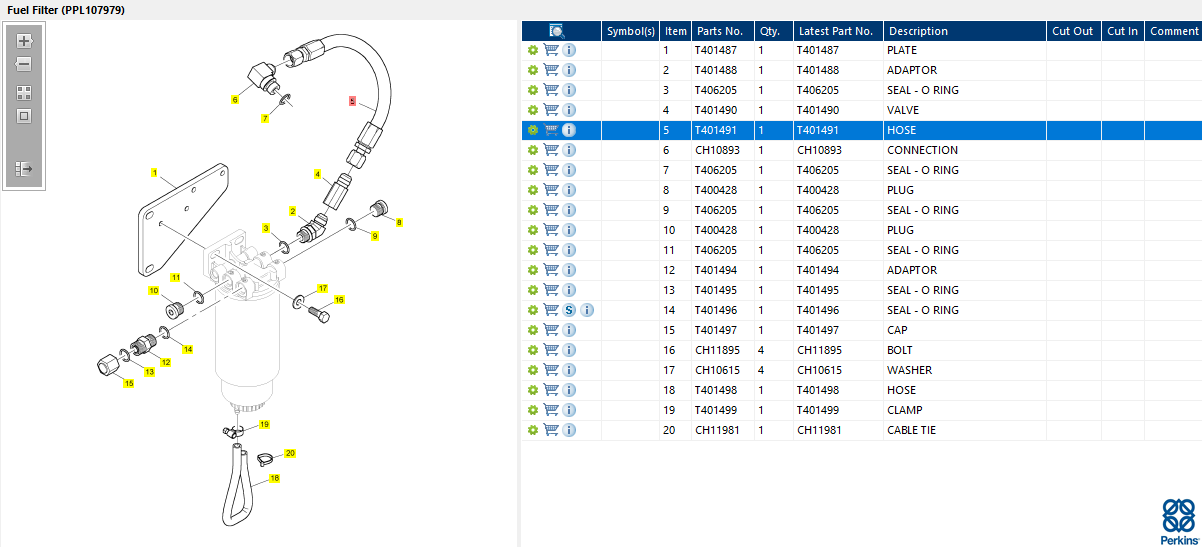Add the T401487 PLATE to cart
This screenshot has width=1202, height=547.
click(x=551, y=50)
